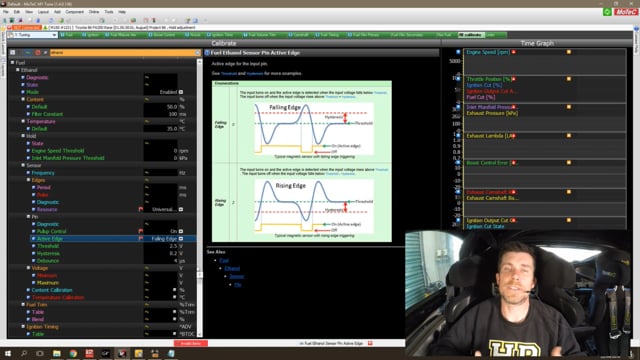Click the orange marker on Throttle Position graph

[569, 79]
